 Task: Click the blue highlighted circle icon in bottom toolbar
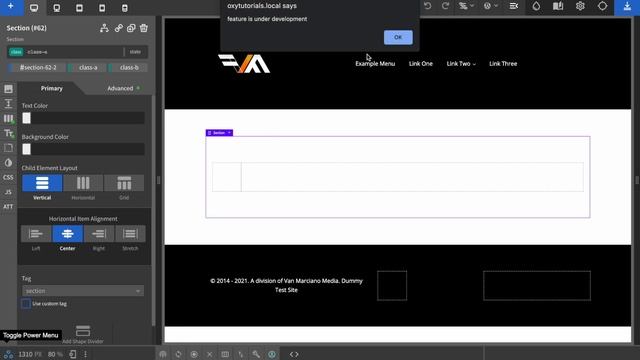[x=272, y=354]
